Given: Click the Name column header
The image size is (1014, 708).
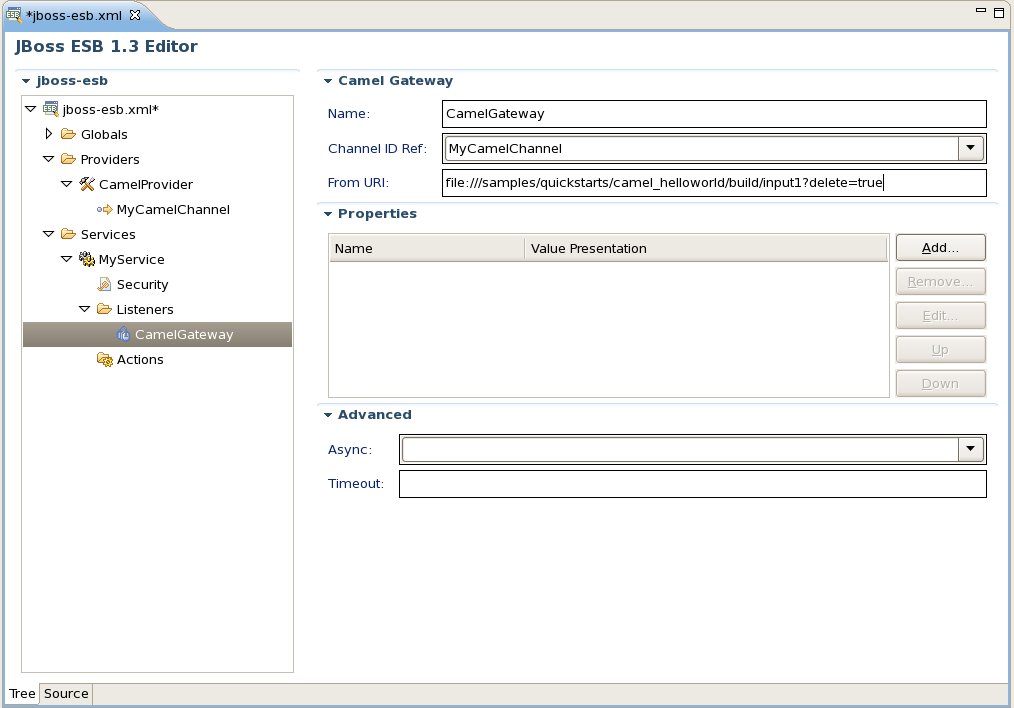Looking at the screenshot, I should click(x=427, y=248).
